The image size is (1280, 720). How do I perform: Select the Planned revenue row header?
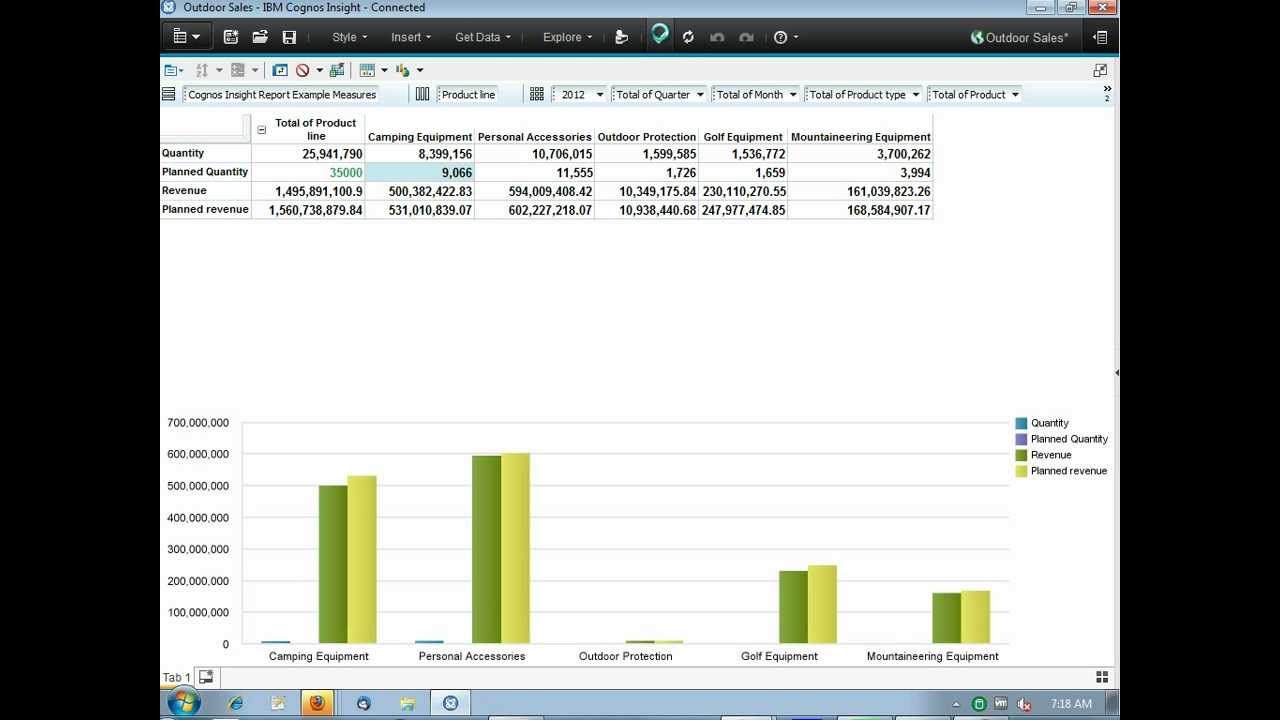tap(205, 210)
